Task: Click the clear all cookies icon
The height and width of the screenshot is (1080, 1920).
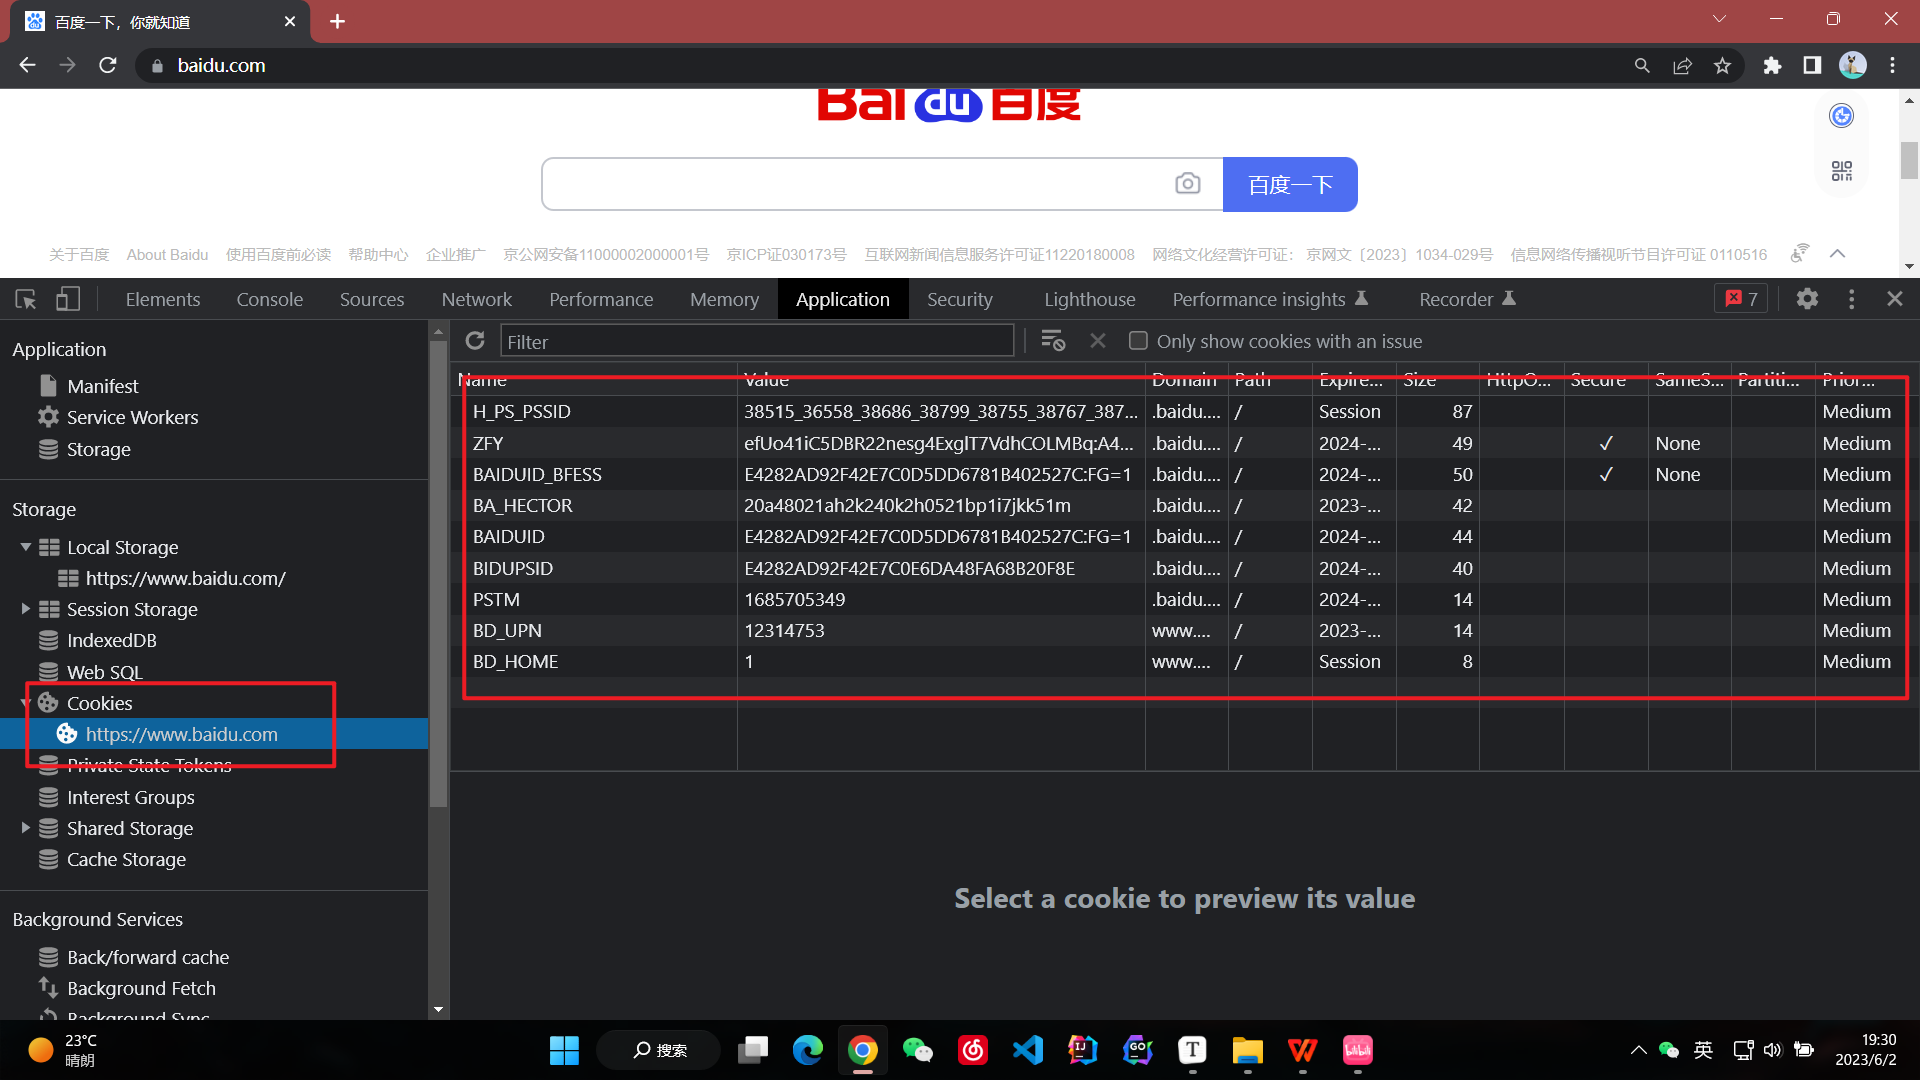Action: [1052, 341]
